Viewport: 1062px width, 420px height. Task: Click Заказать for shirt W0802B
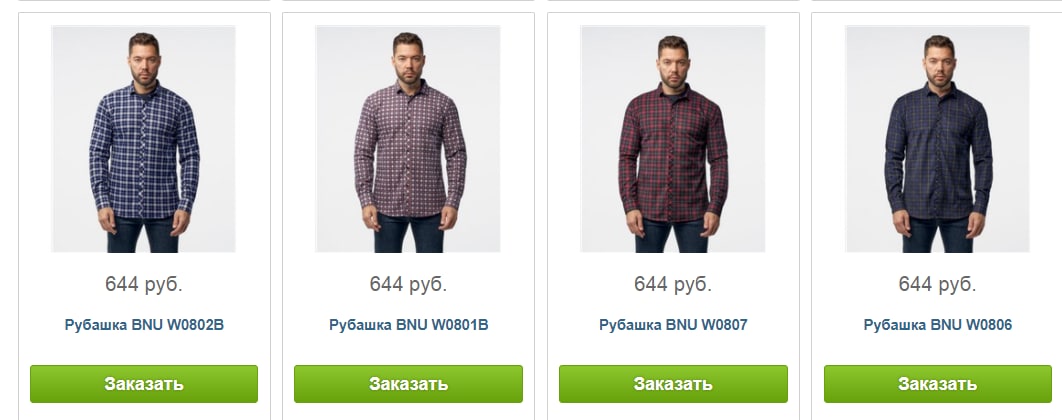tap(144, 384)
